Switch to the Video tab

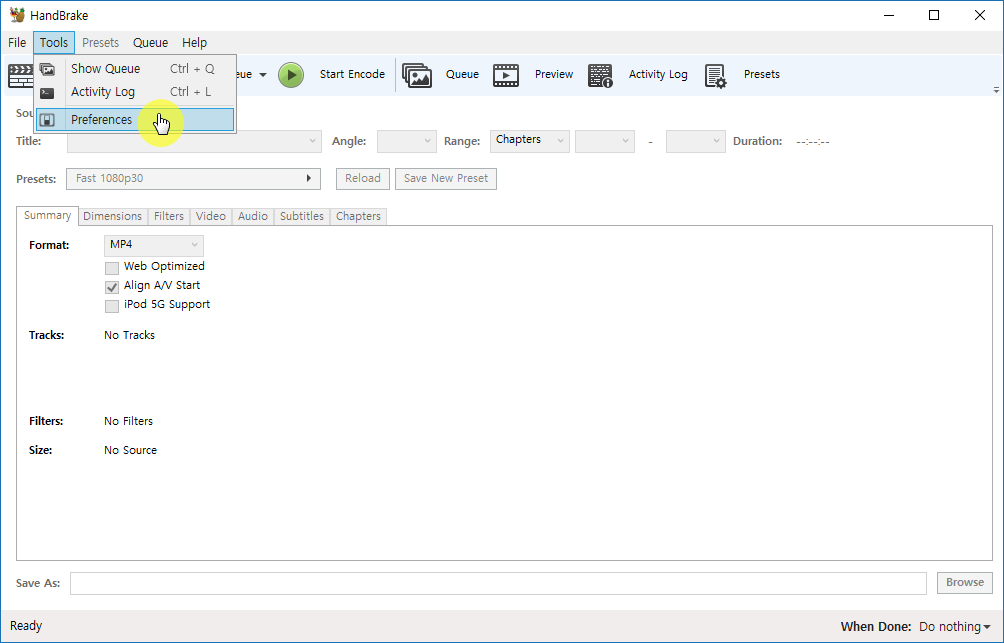click(211, 216)
